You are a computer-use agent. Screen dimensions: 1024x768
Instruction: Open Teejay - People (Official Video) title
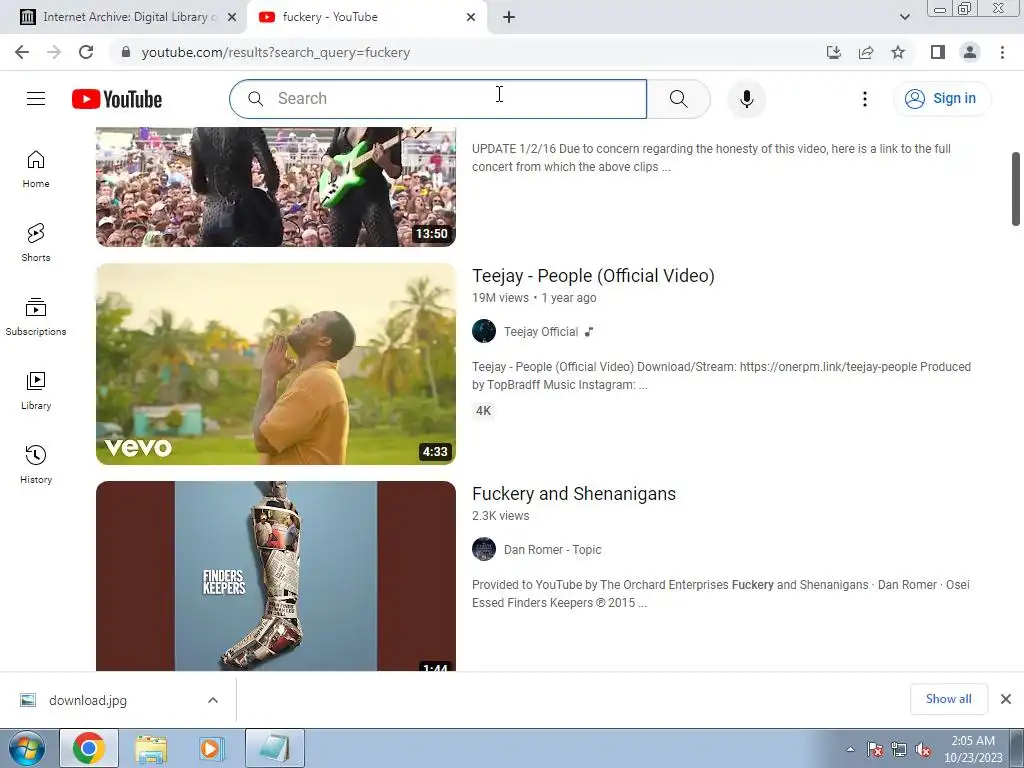593,276
